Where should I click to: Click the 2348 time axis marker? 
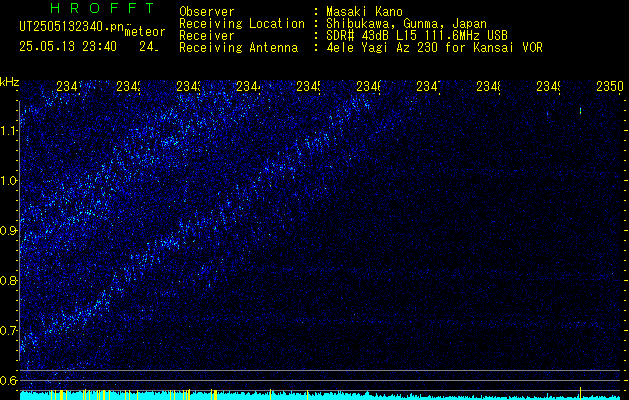[488, 86]
